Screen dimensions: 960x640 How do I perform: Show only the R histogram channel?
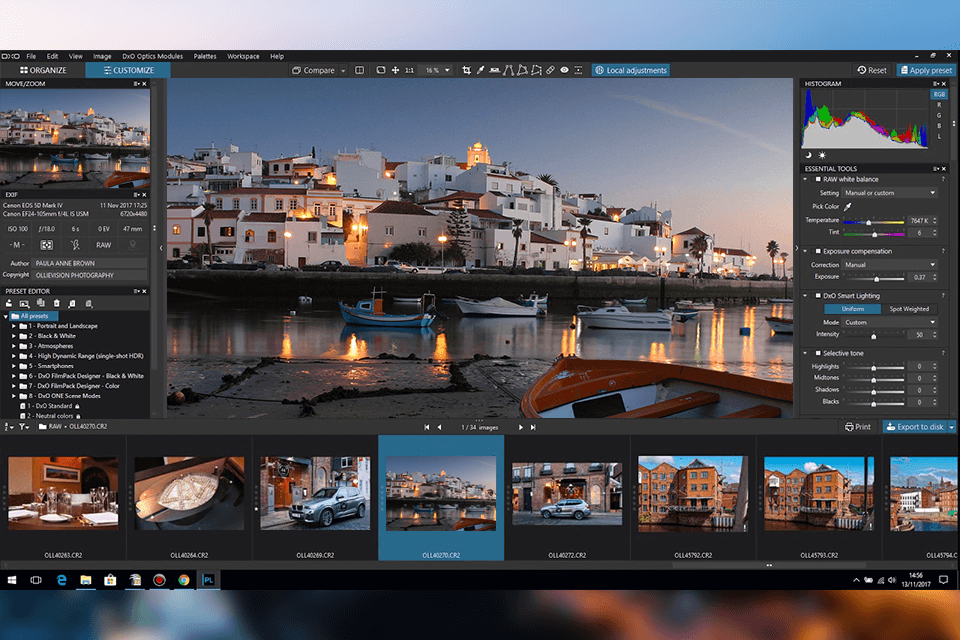939,105
